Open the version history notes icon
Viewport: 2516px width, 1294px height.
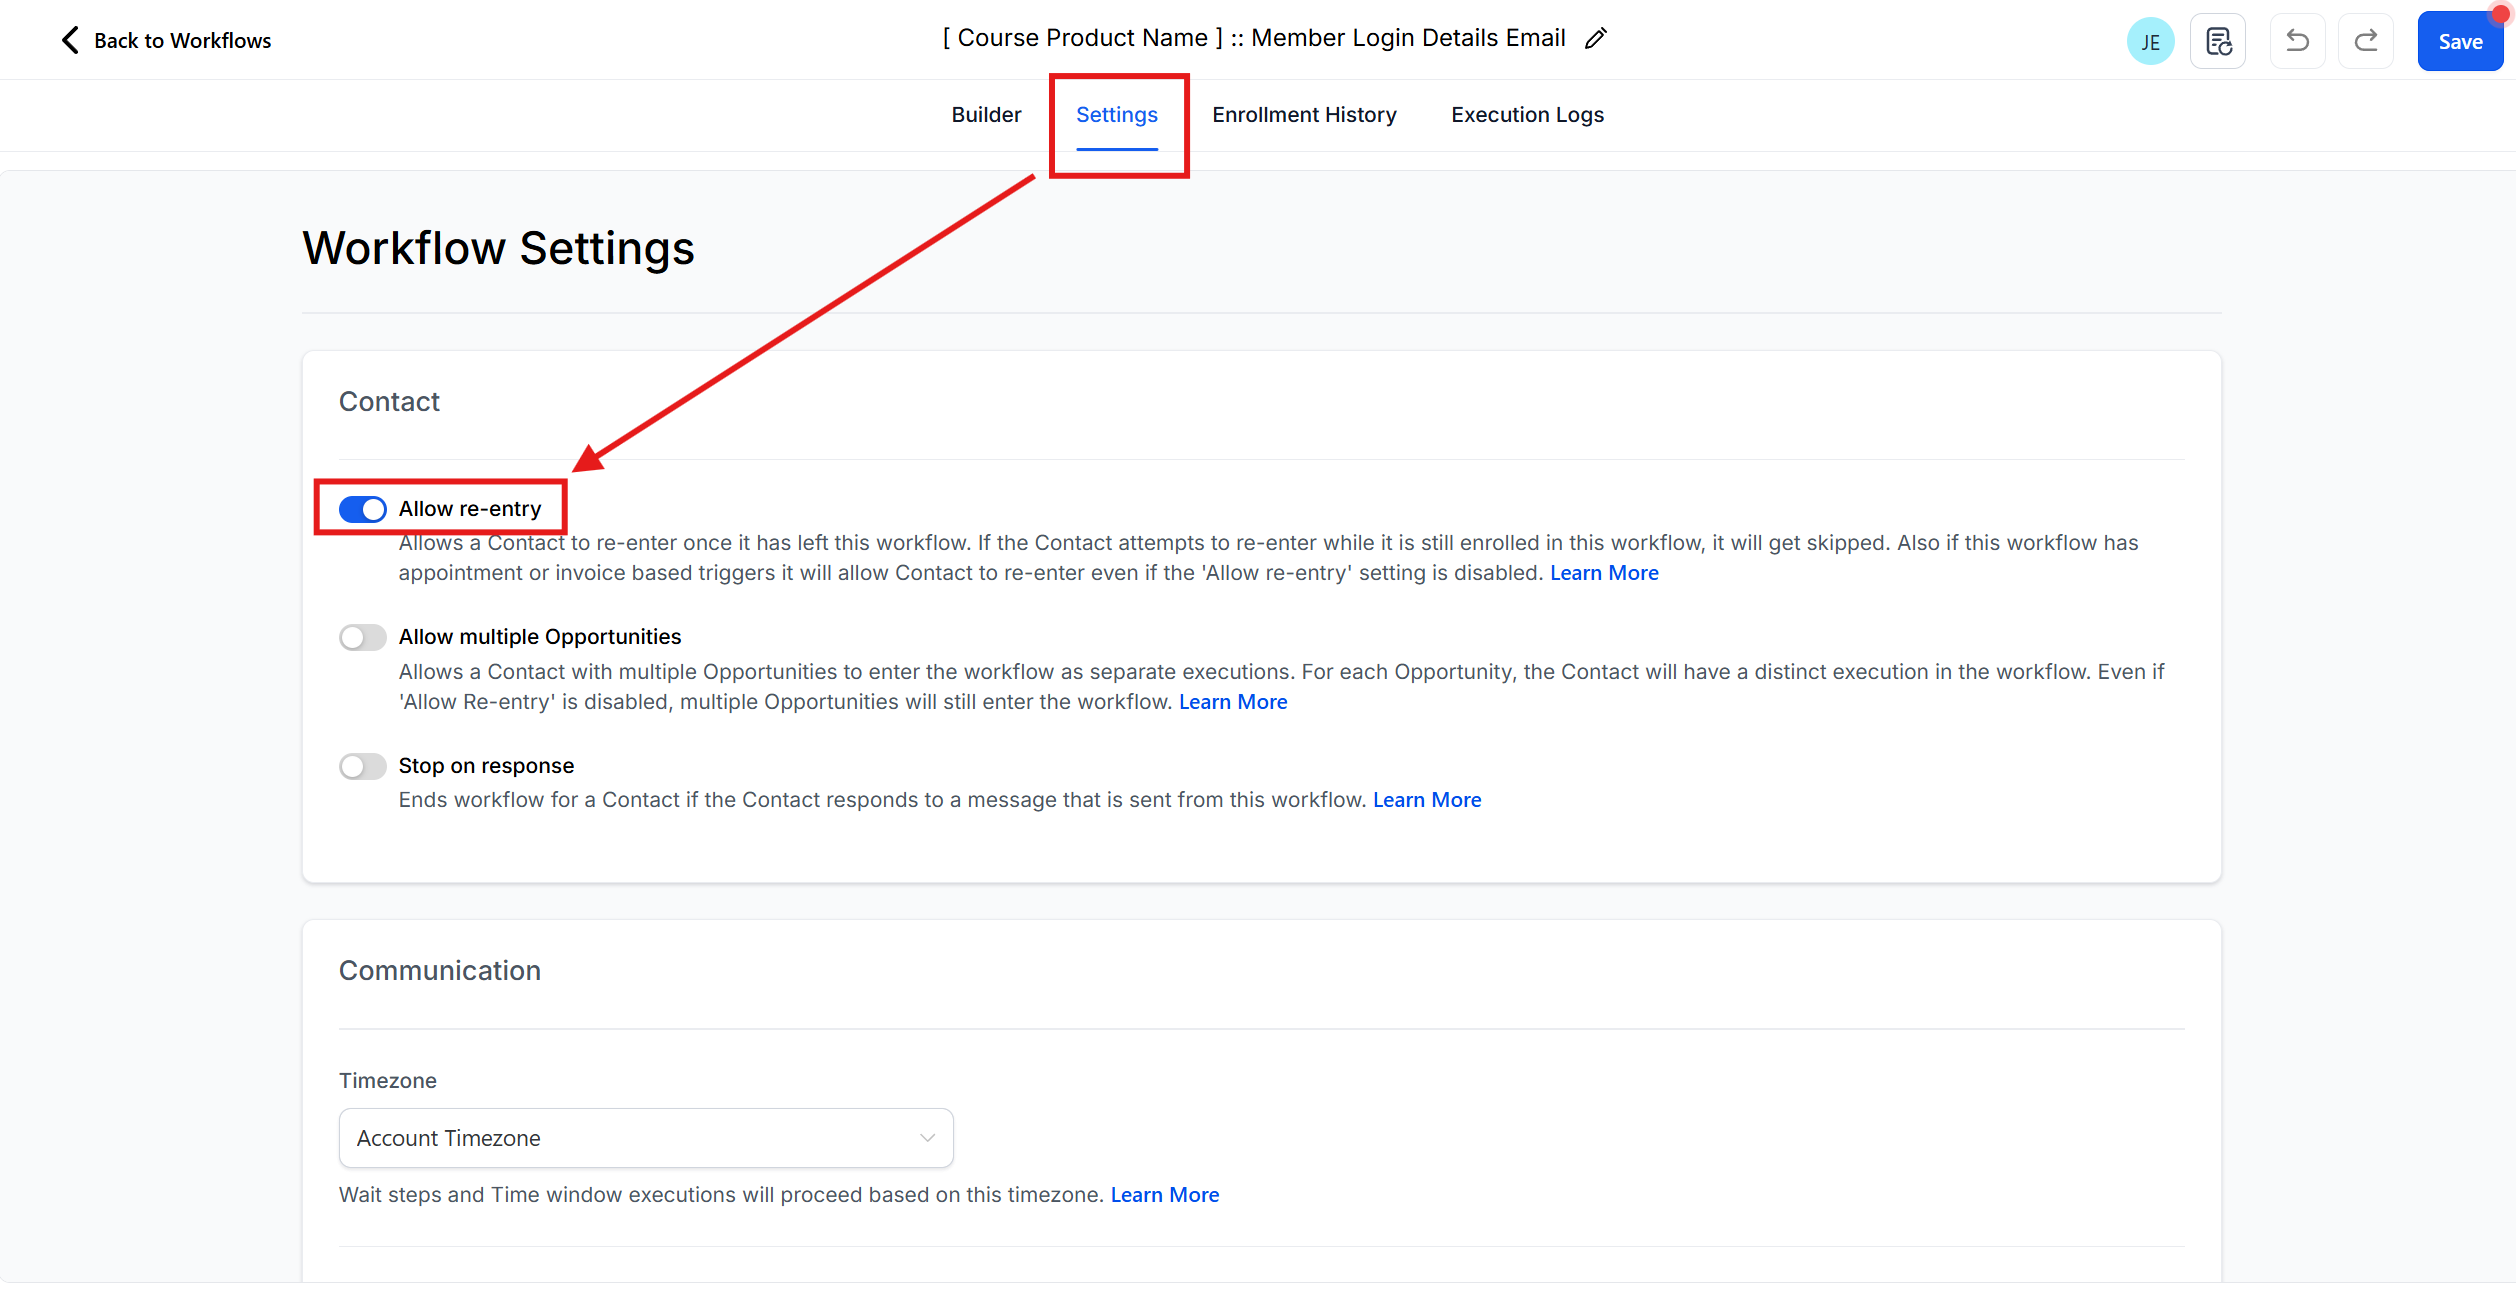pos(2218,42)
